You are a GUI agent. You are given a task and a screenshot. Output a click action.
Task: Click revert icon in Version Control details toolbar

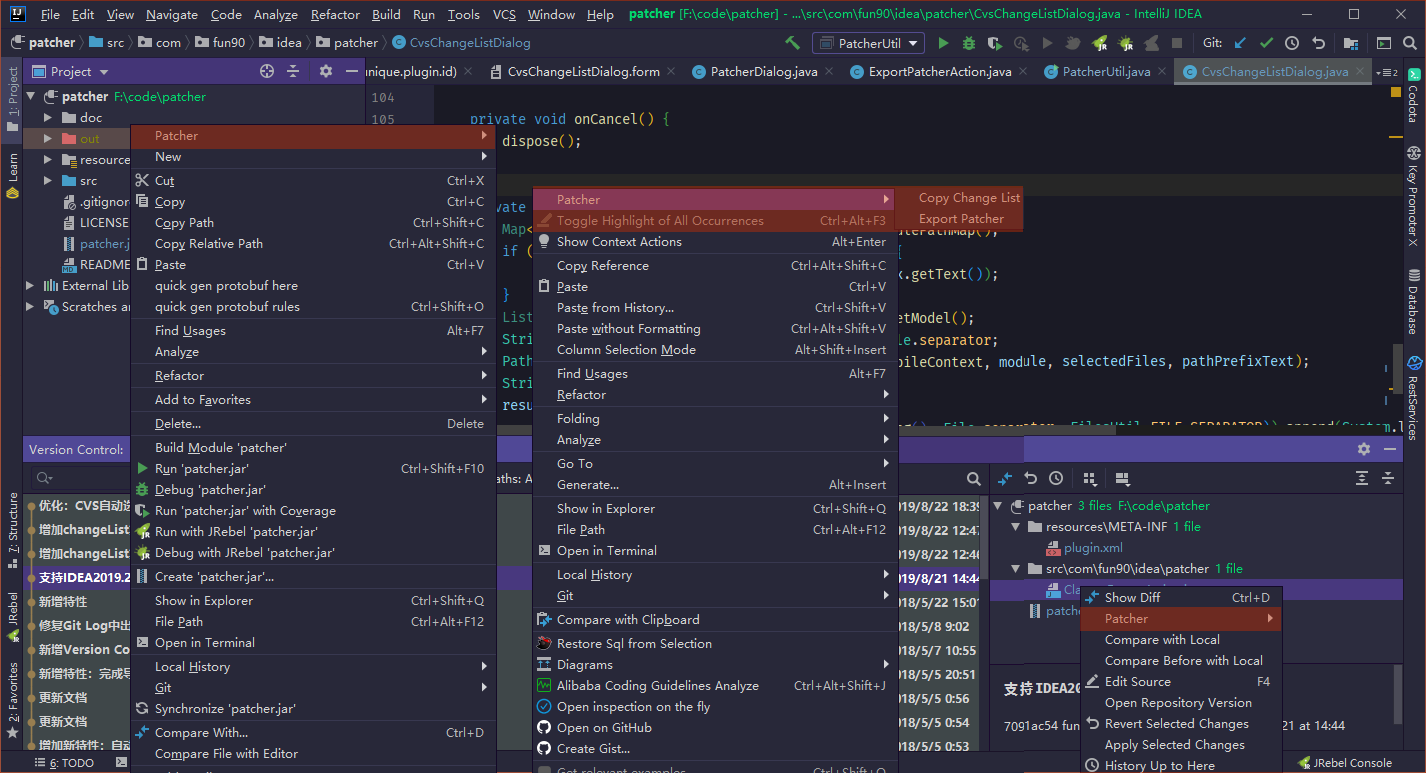[1030, 479]
